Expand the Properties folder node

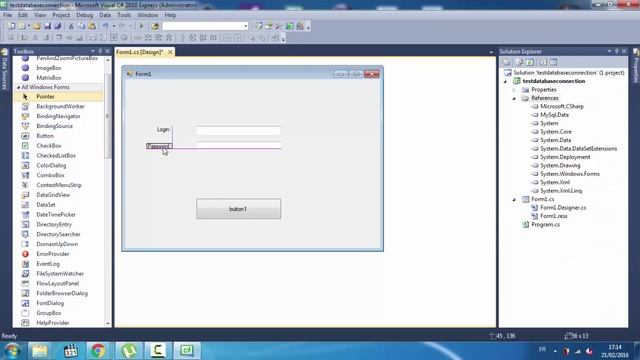pos(514,90)
